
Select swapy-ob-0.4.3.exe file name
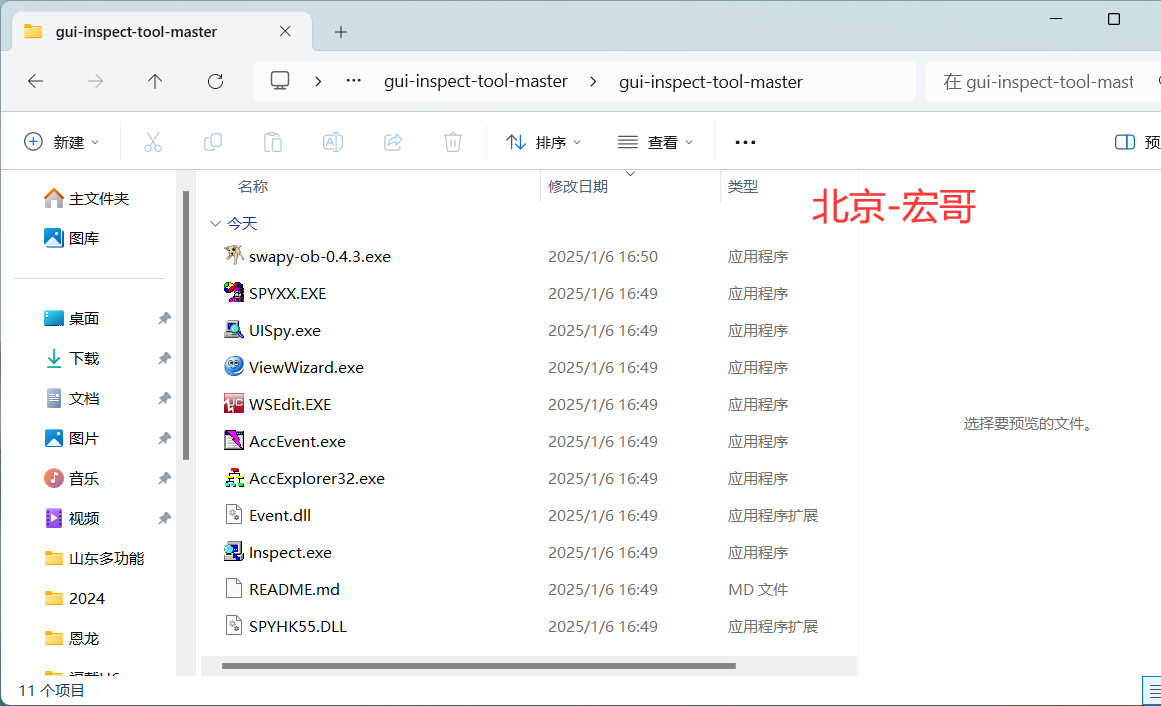pos(320,256)
